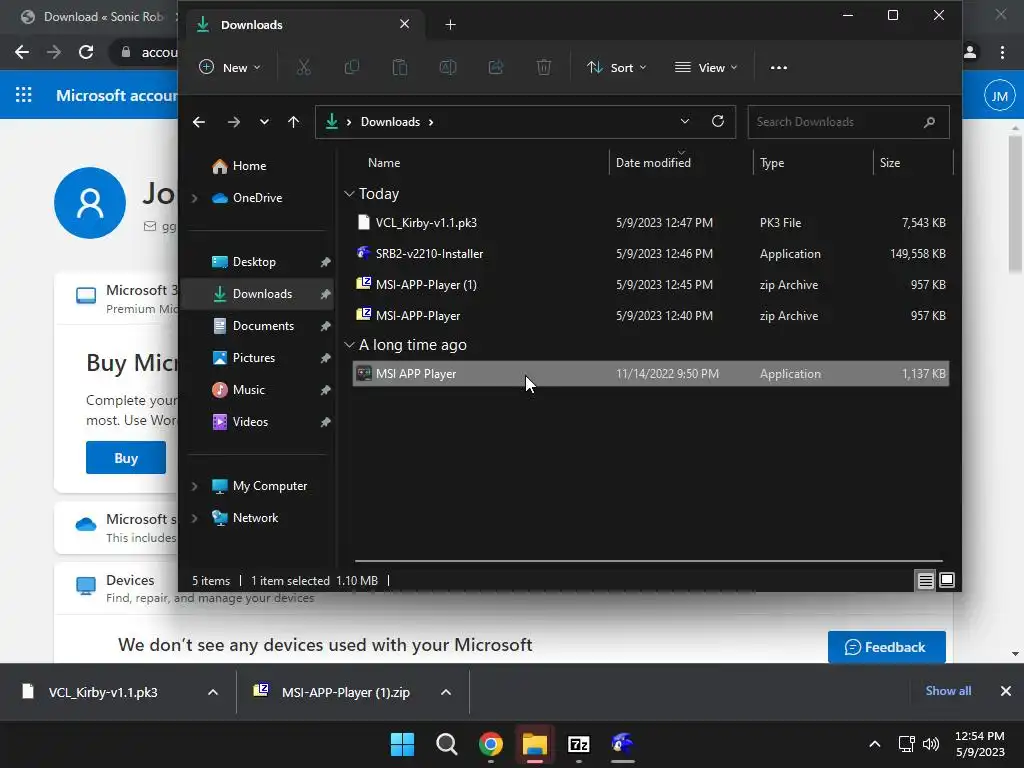Go back in File Explorer
The image size is (1024, 768).
click(199, 122)
